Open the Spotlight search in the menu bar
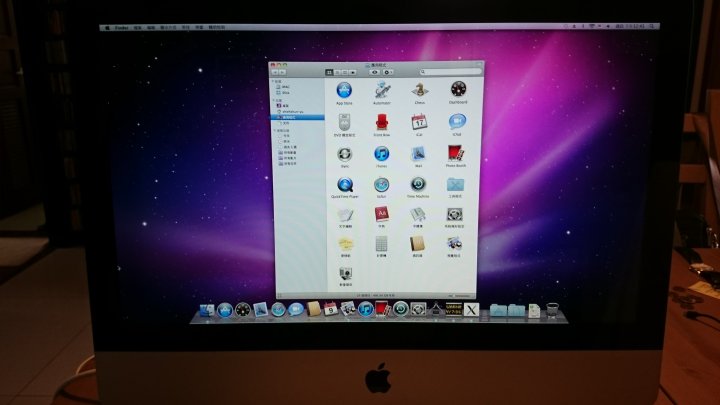 [652, 26]
